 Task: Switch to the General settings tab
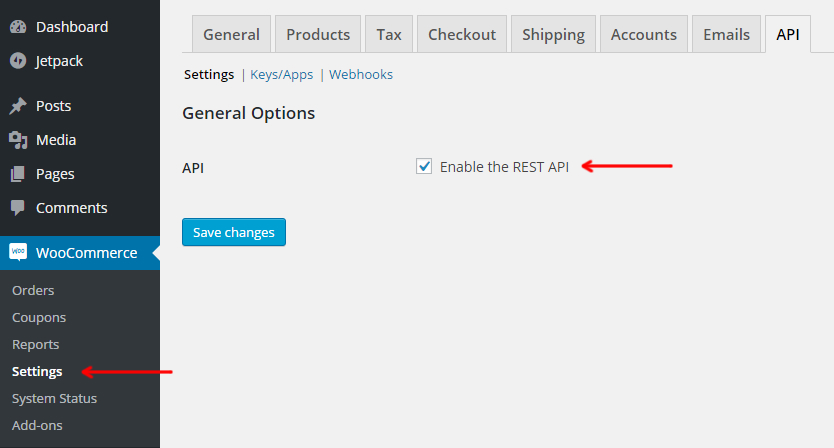(231, 35)
